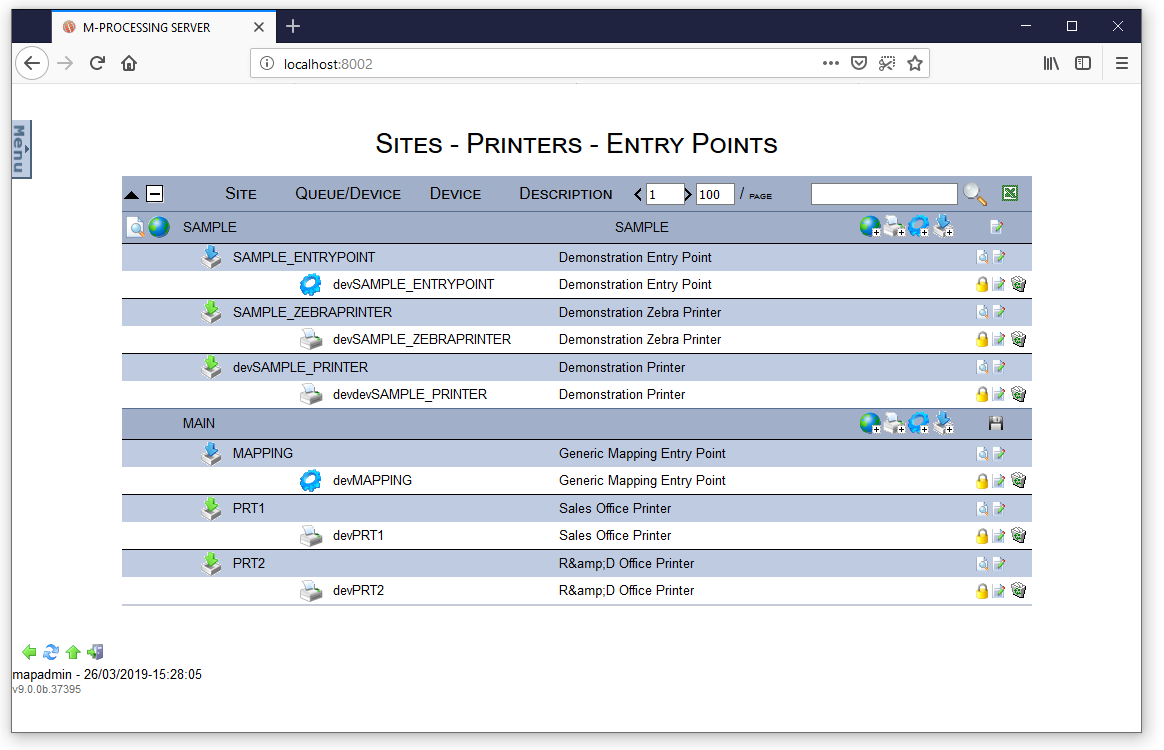
Task: Click the save floppy disk icon for MAIN
Action: click(x=996, y=423)
